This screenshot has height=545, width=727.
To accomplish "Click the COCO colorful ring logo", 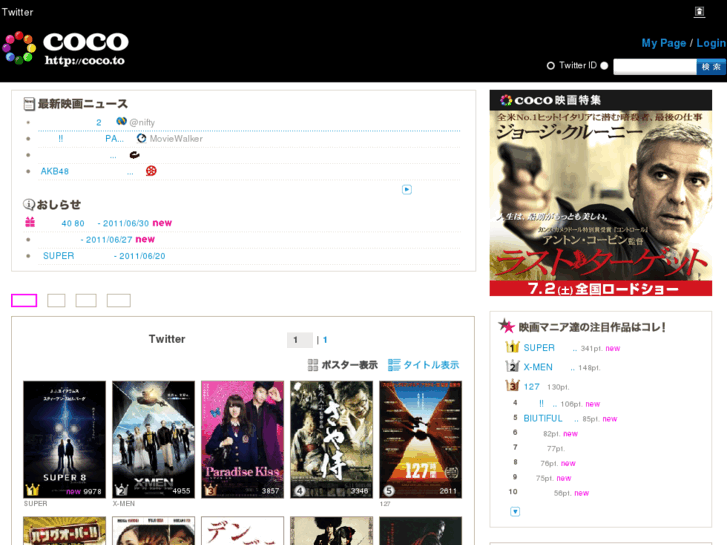I will click(x=19, y=48).
